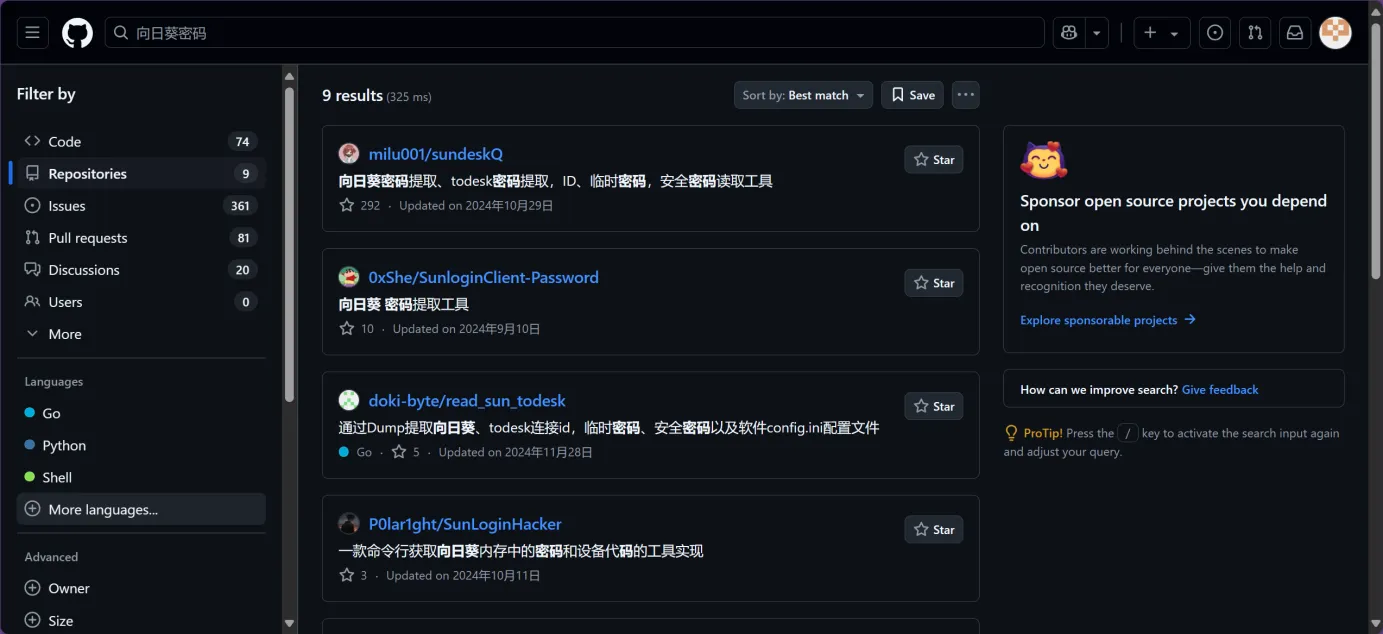
Task: Open Sort by: Best match dropdown
Action: click(803, 95)
